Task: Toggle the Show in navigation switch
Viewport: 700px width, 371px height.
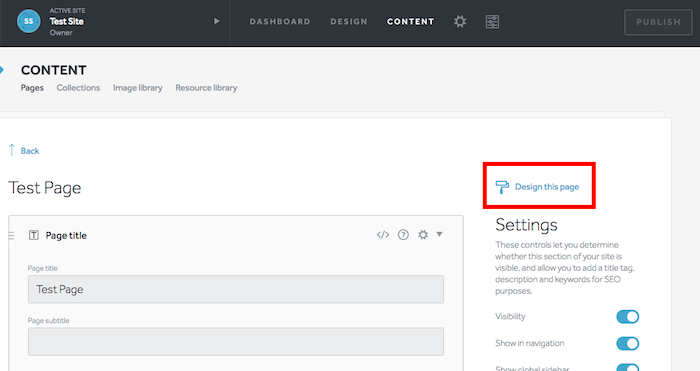Action: (628, 343)
